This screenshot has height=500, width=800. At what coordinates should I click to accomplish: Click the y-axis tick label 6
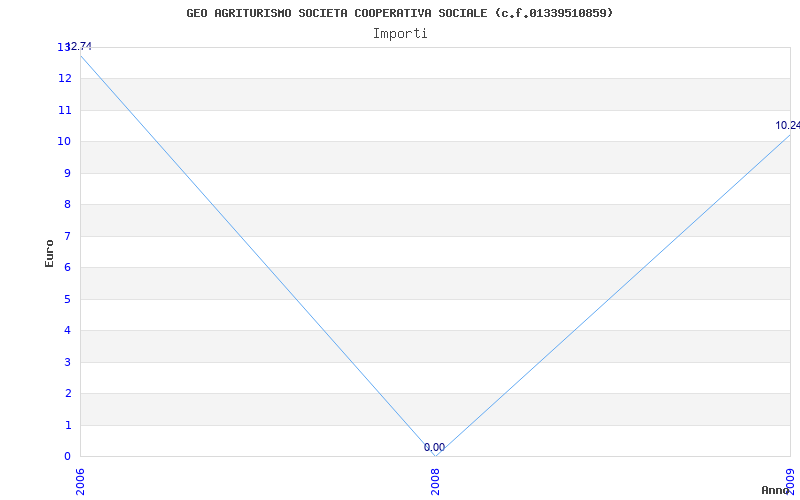[67, 268]
